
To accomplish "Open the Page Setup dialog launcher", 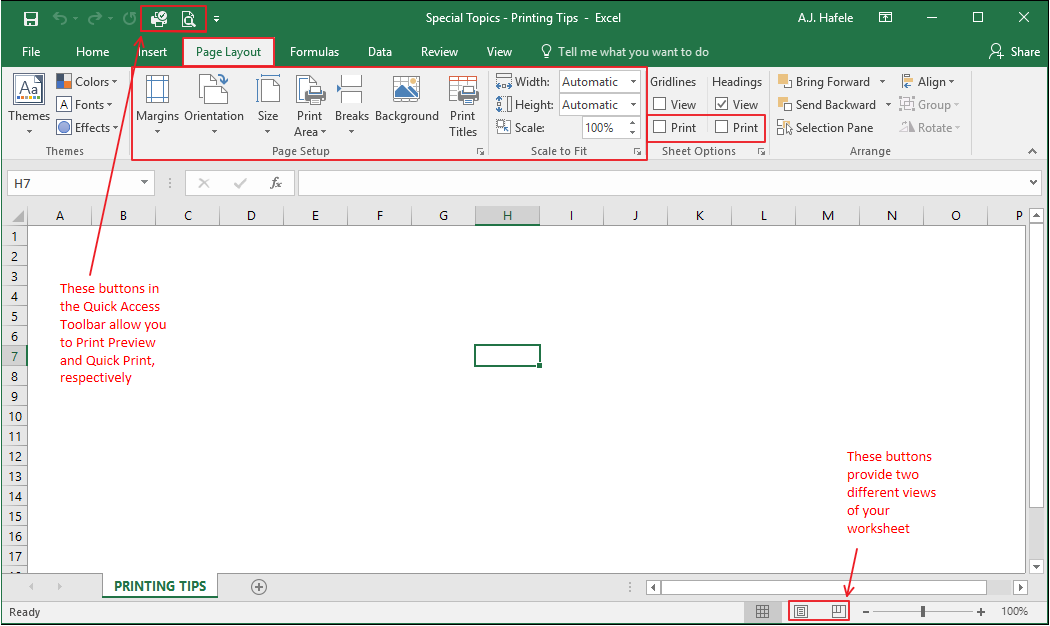I will tap(480, 152).
